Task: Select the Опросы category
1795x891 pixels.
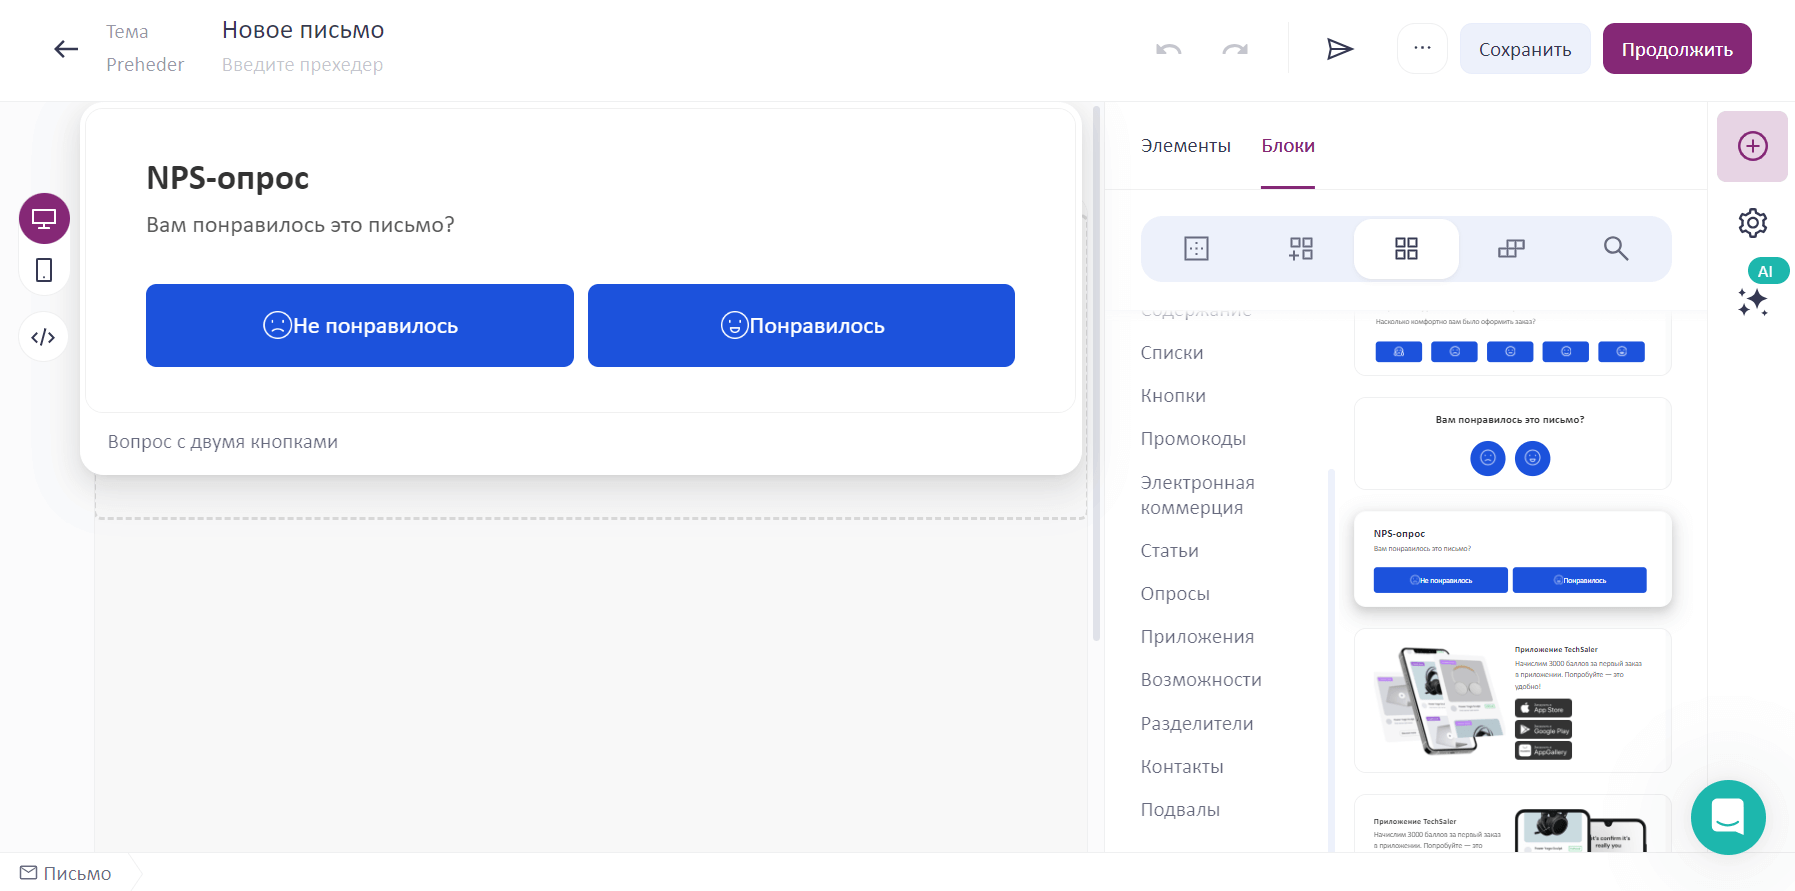Action: (1175, 594)
